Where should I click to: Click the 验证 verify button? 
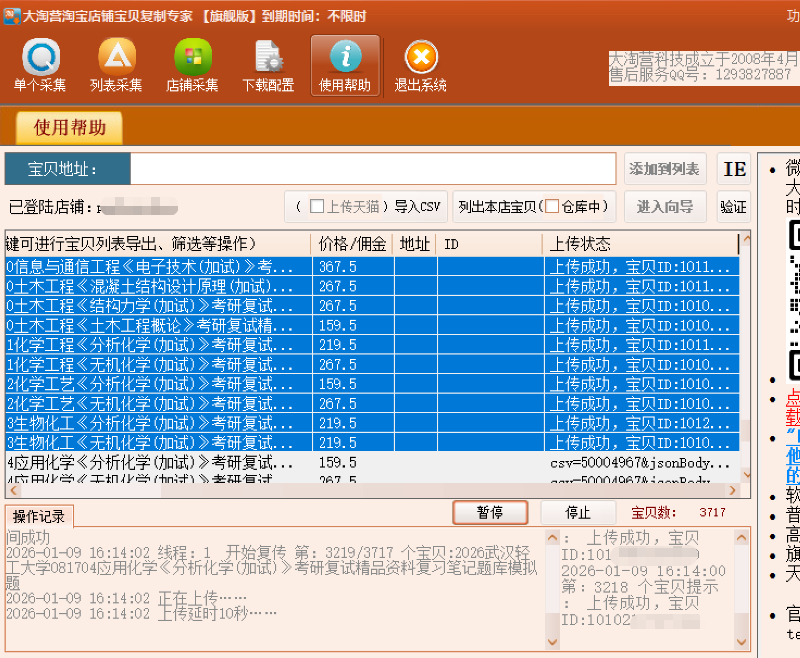pos(733,207)
